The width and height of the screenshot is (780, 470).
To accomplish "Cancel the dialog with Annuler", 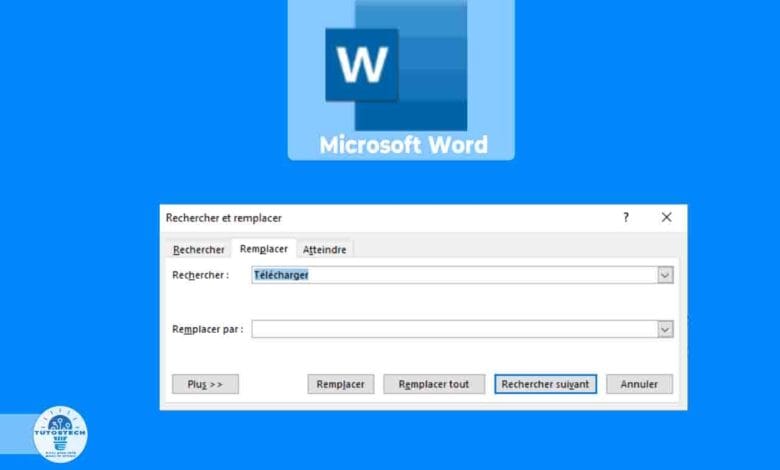I will click(639, 384).
